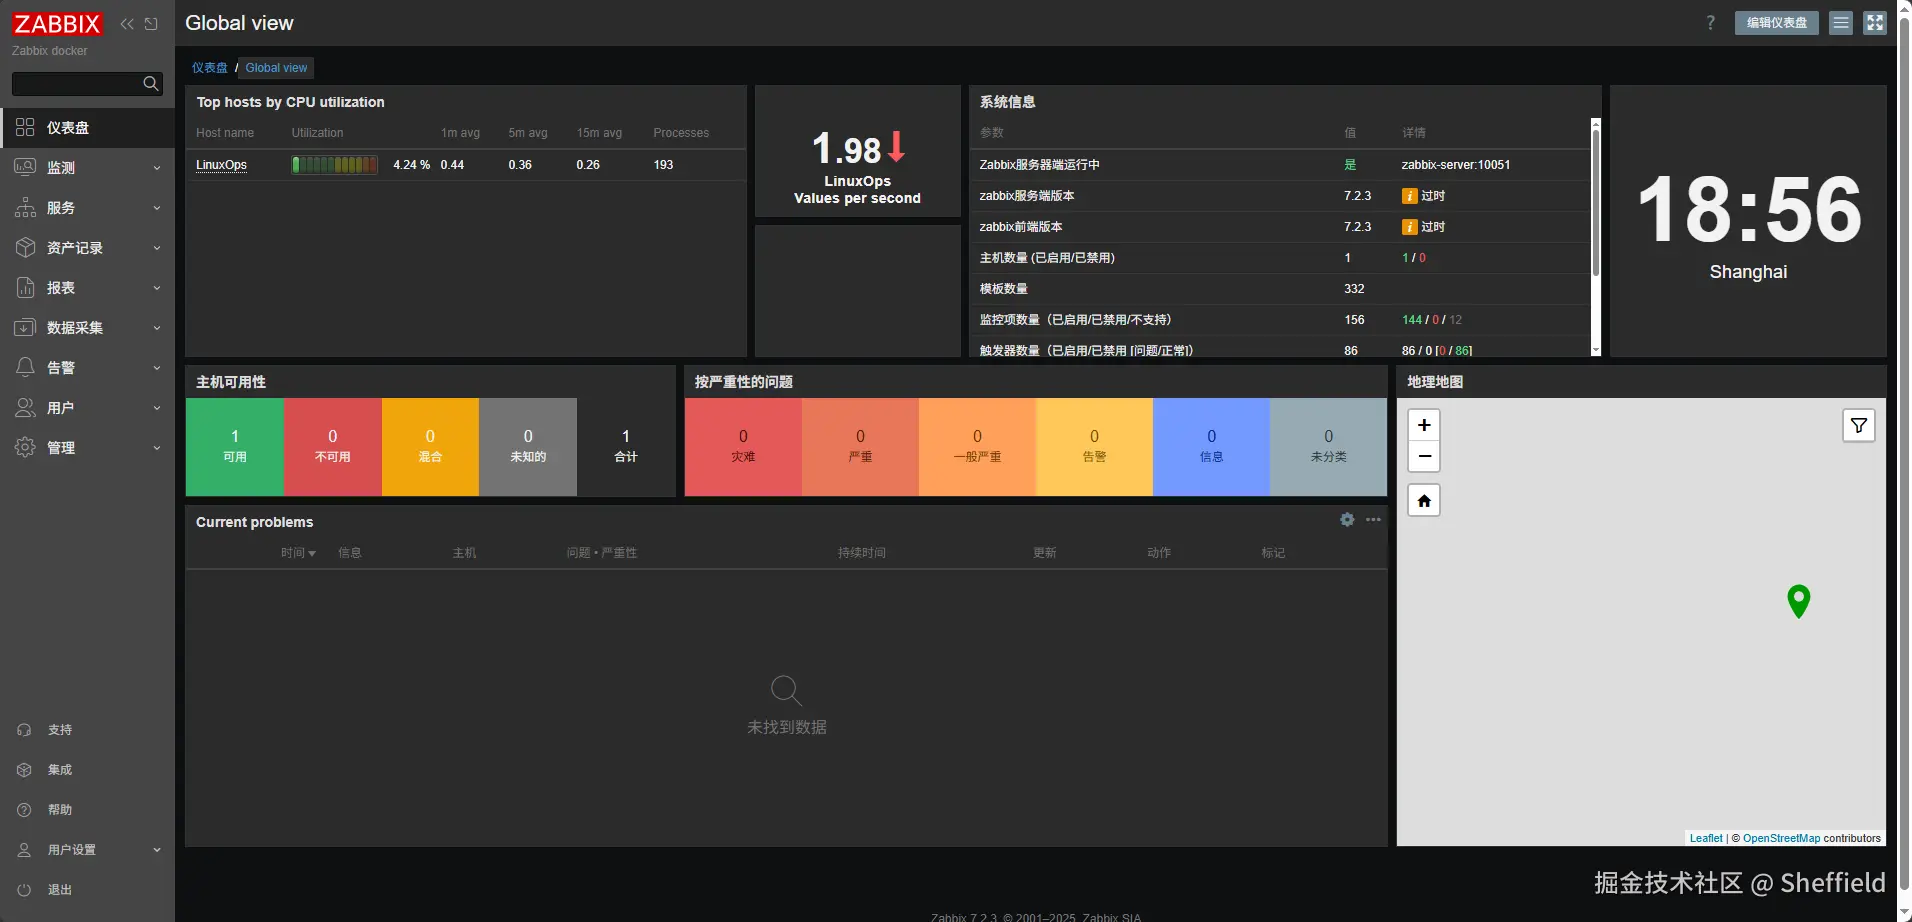Click the data collection (数据采集) icon

pyautogui.click(x=25, y=327)
